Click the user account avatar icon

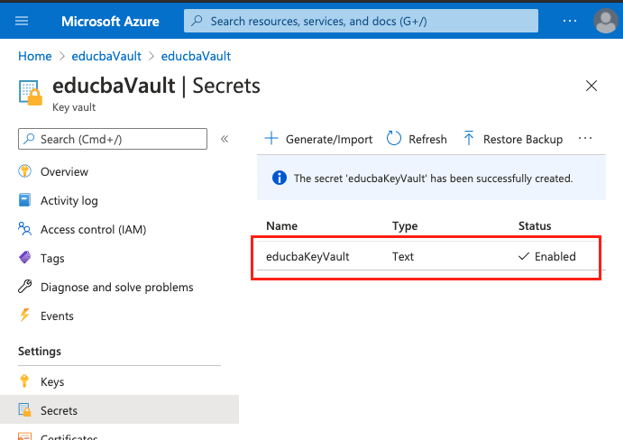point(605,21)
